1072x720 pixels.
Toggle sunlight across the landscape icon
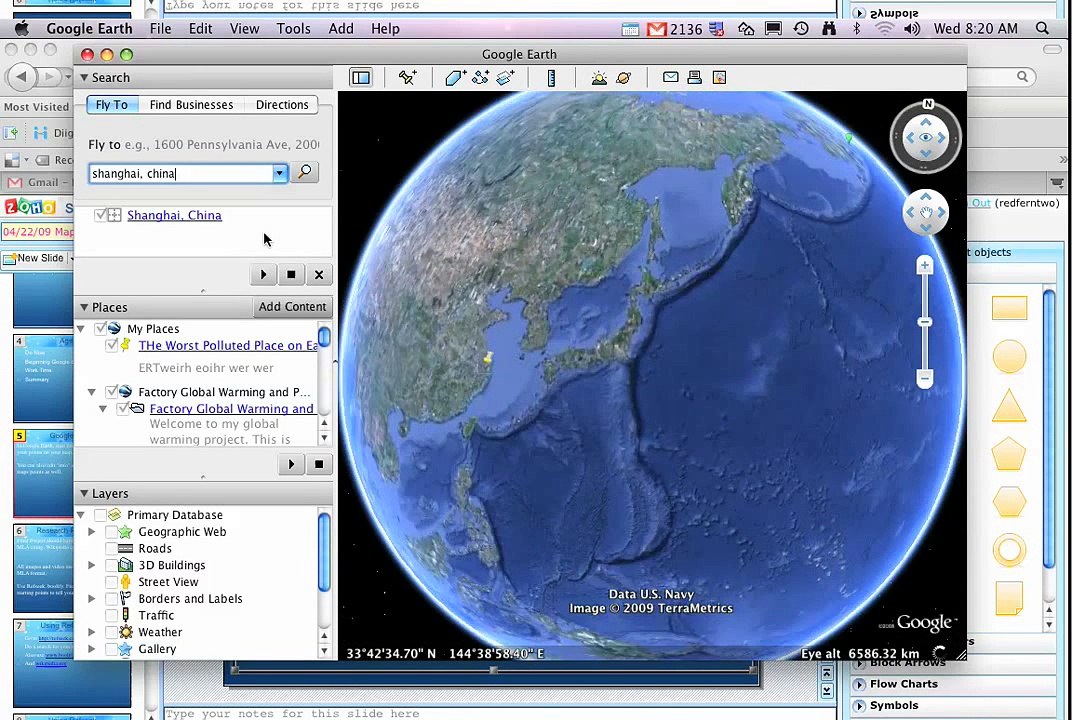pos(599,78)
